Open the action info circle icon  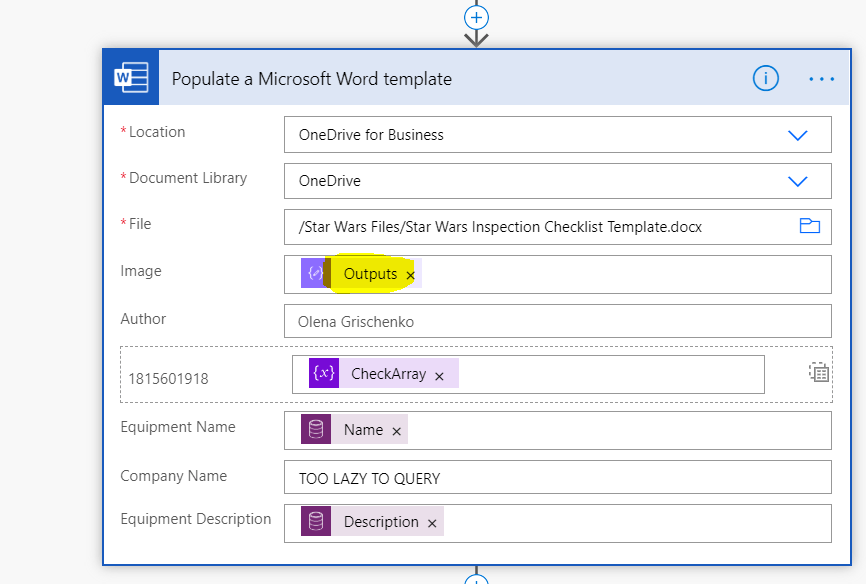pos(765,79)
